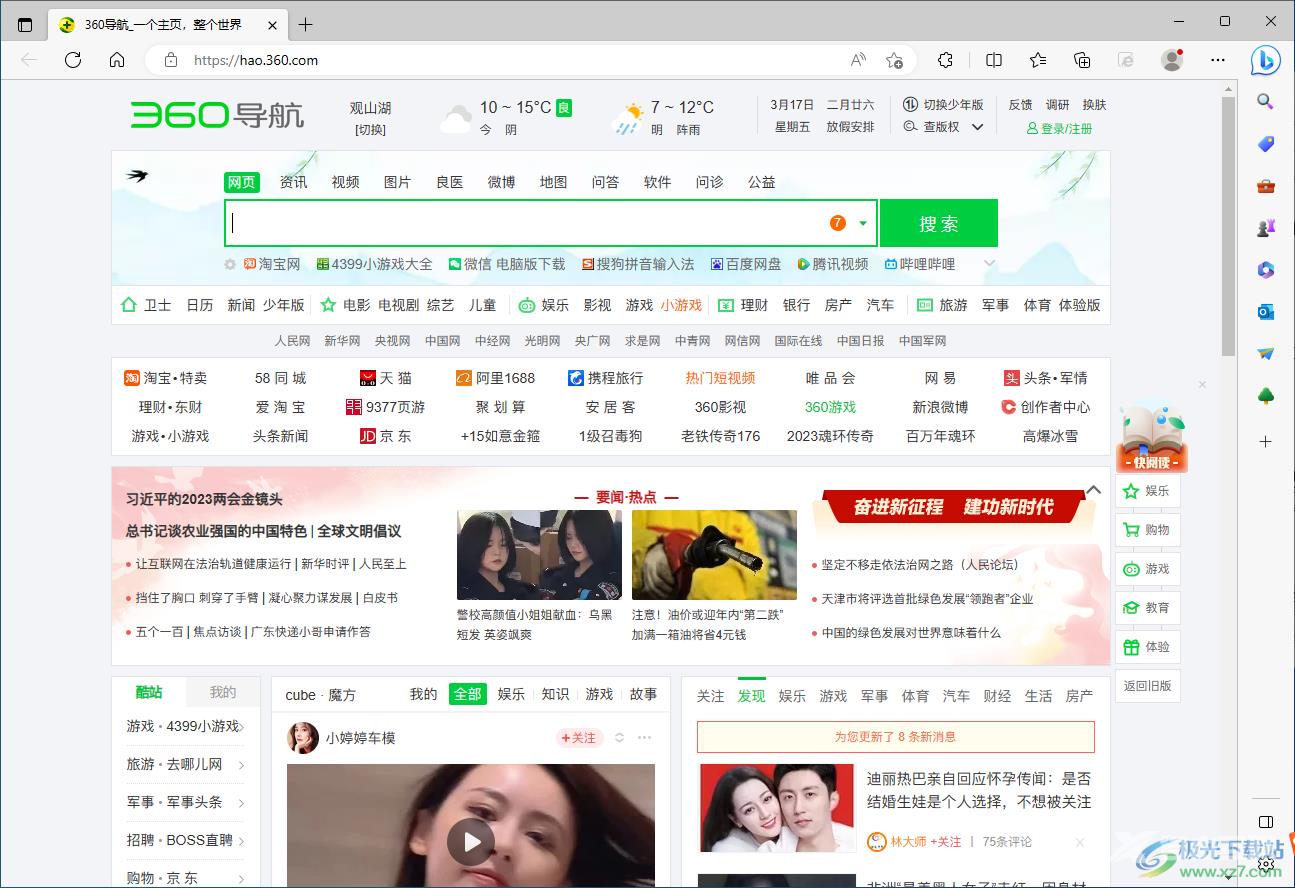The width and height of the screenshot is (1295, 888).
Task: Open the sidebar Shopping tag icon
Action: click(1266, 144)
